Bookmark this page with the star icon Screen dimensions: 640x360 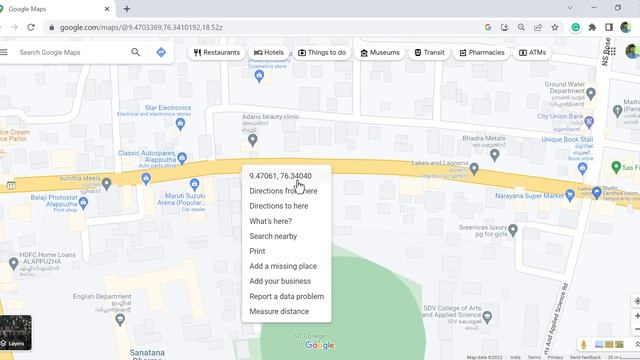(555, 27)
